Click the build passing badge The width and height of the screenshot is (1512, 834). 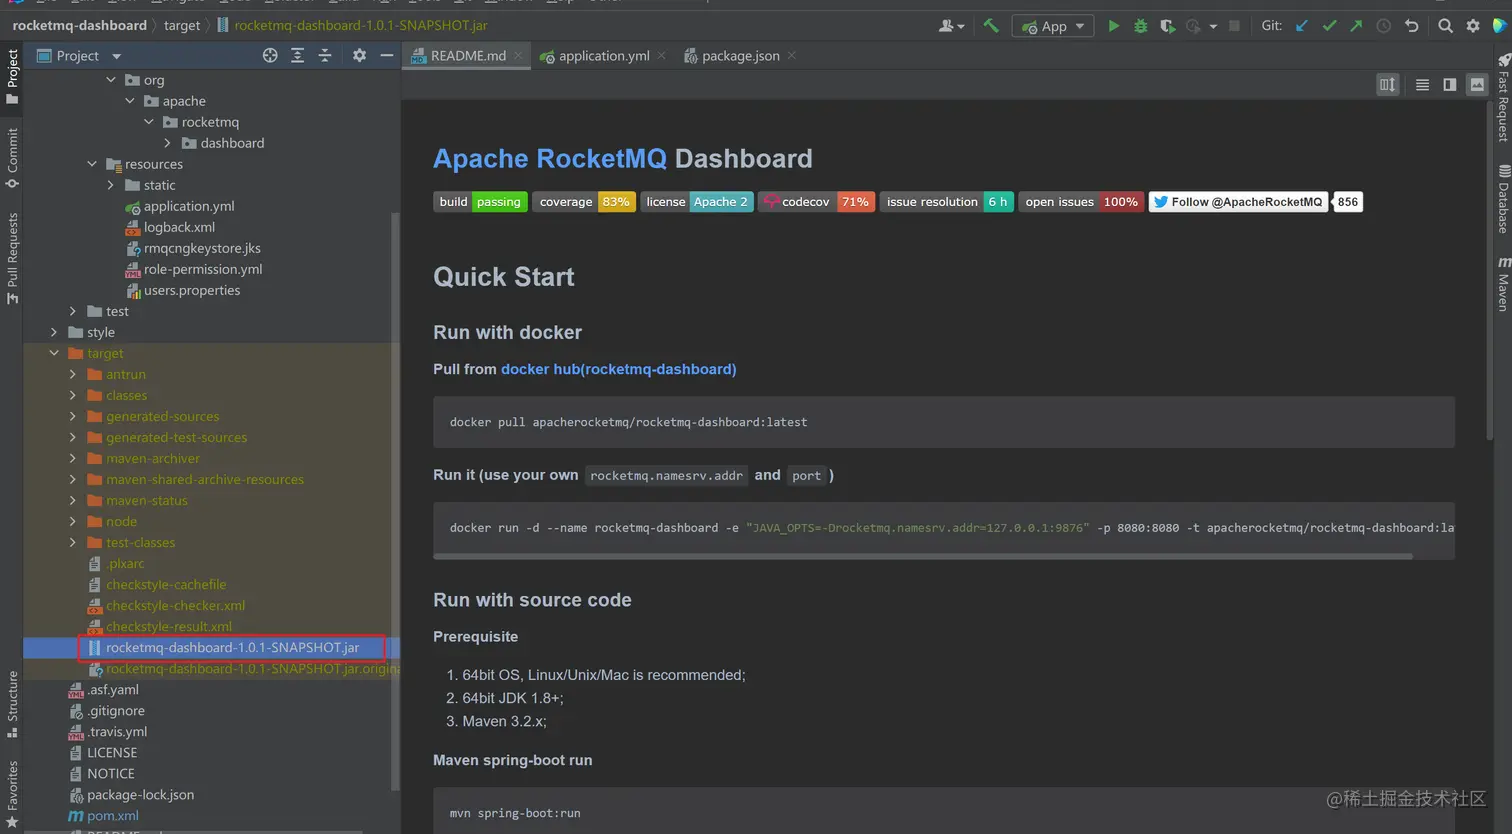point(480,202)
